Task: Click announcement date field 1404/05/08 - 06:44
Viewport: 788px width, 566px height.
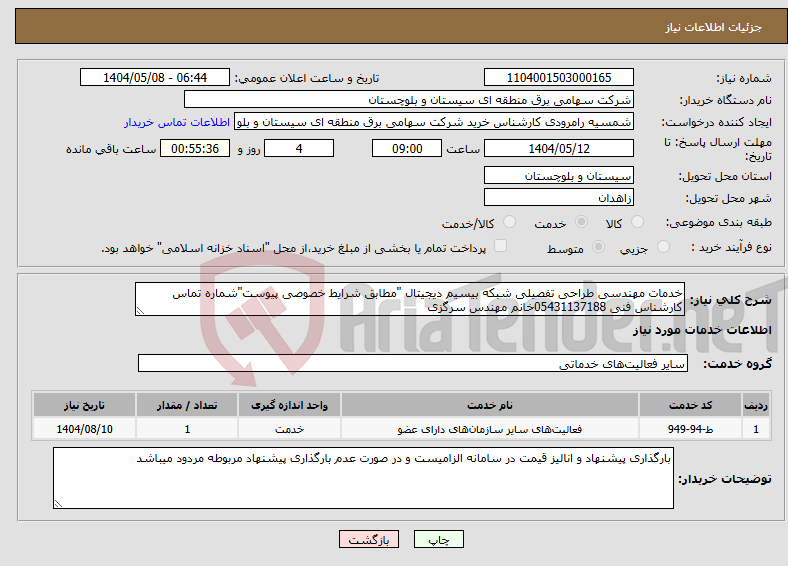Action: tap(155, 77)
